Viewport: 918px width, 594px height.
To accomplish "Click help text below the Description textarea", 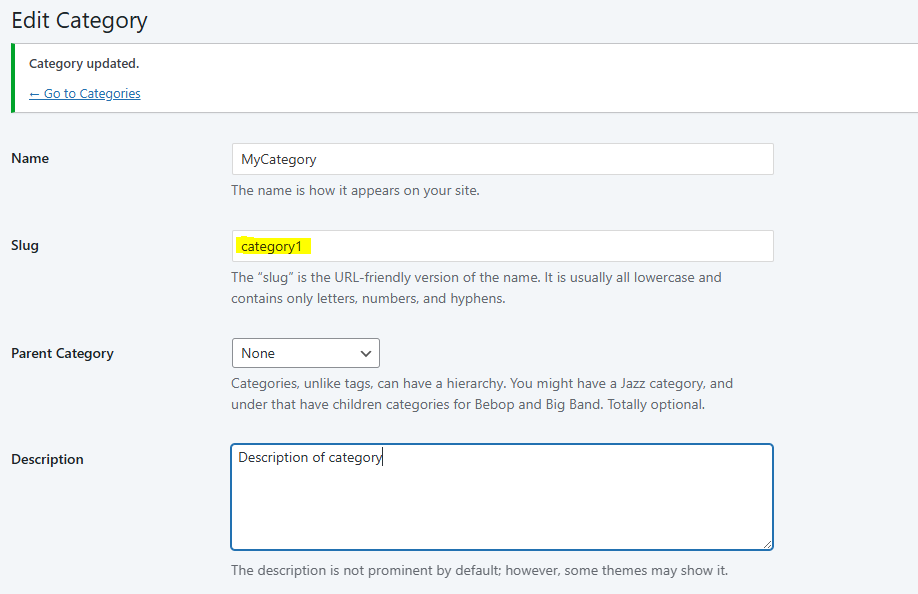I will click(x=479, y=571).
